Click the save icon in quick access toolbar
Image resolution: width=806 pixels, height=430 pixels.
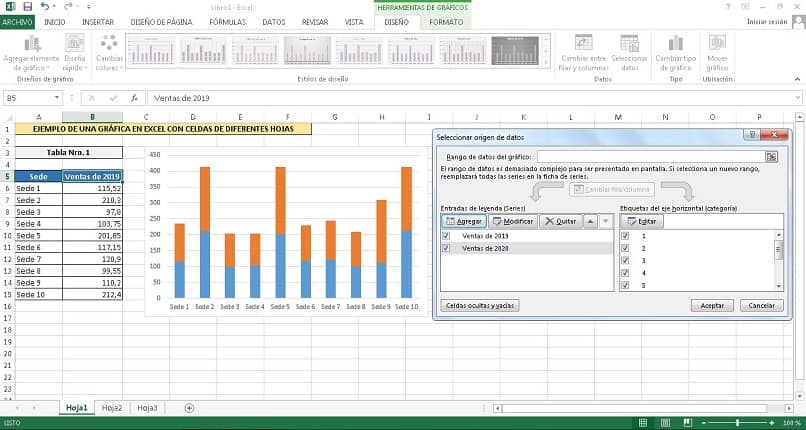click(x=28, y=7)
